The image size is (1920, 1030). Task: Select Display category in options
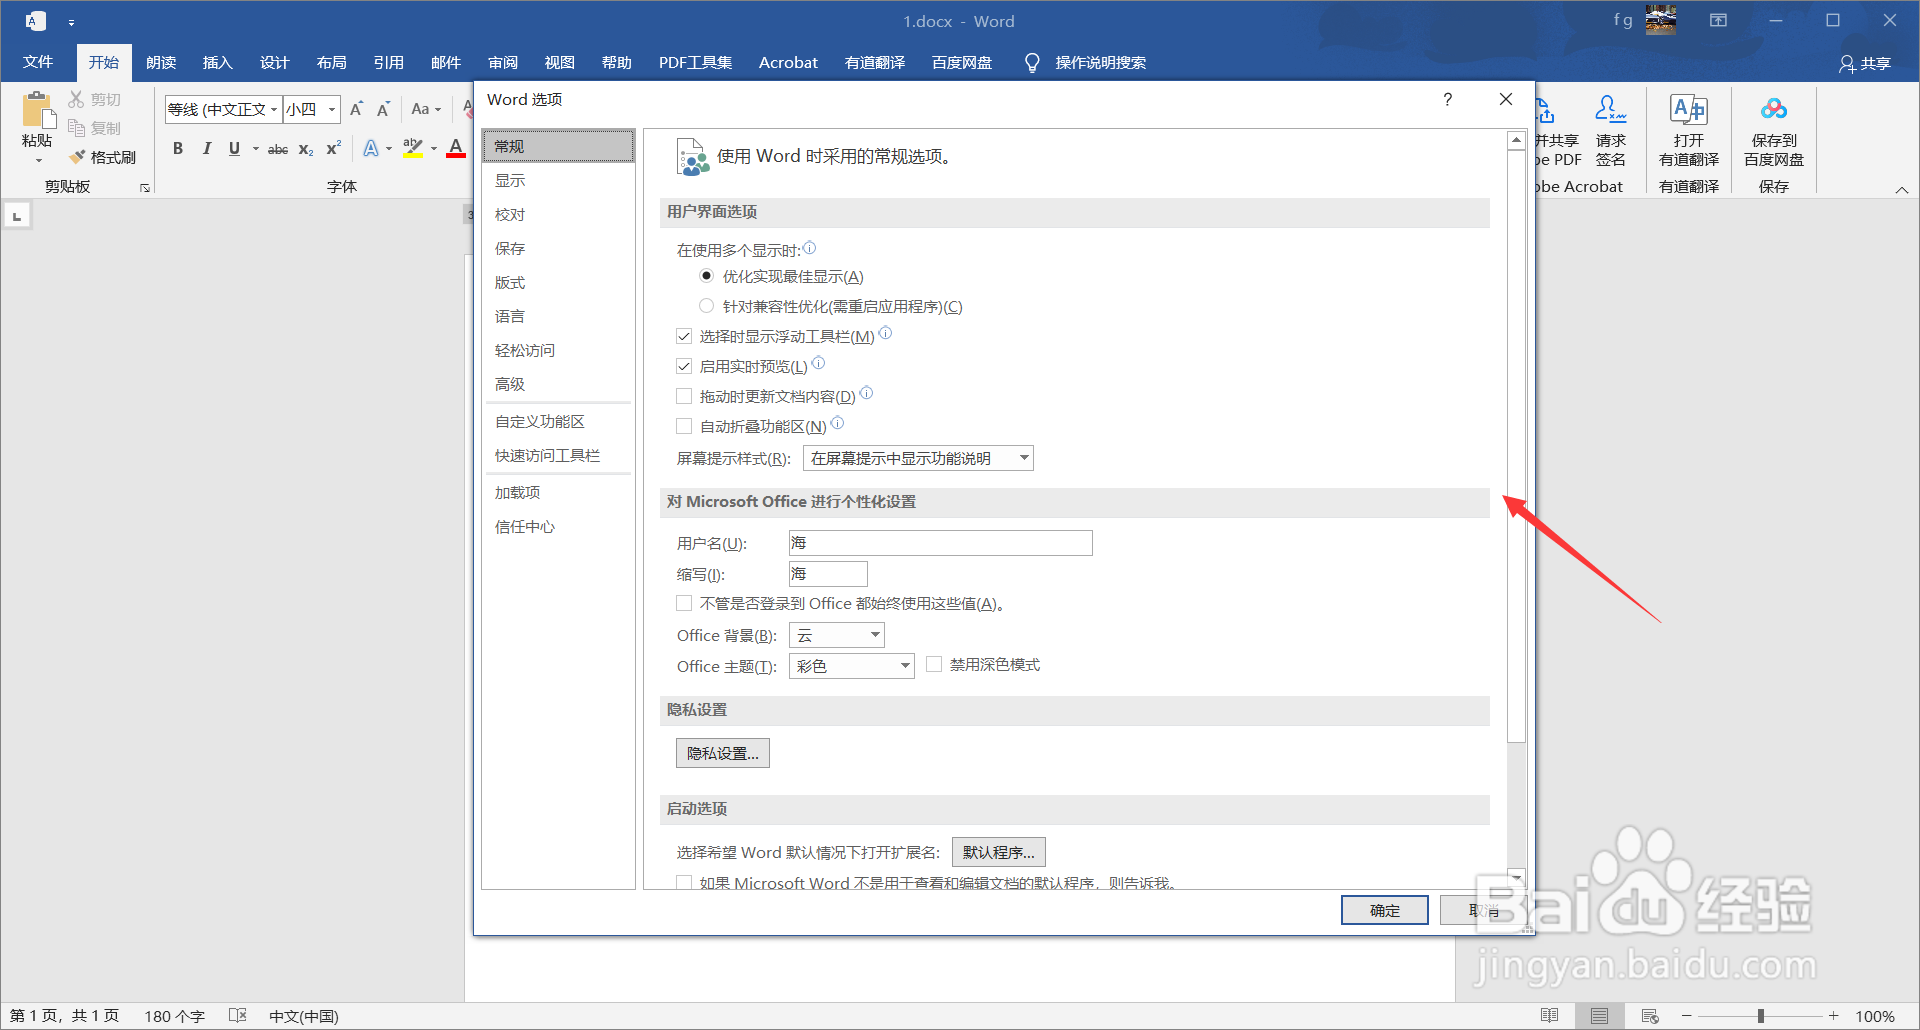tap(558, 180)
